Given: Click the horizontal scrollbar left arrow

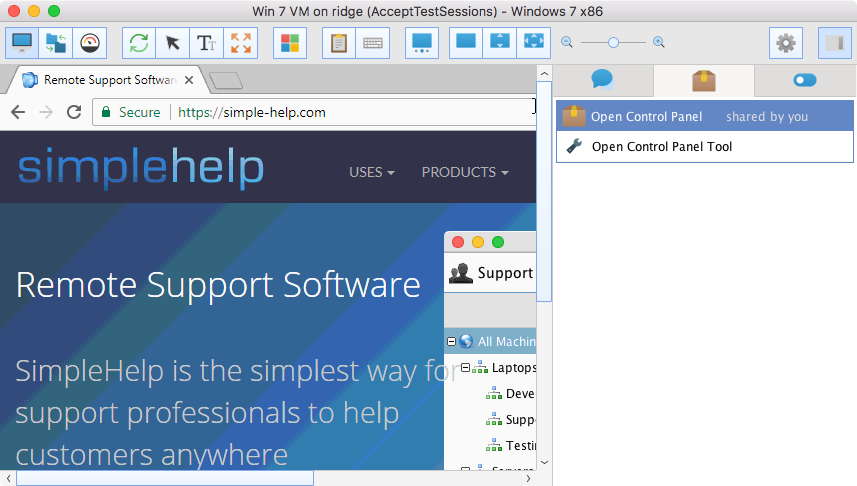Looking at the screenshot, I should [x=8, y=478].
